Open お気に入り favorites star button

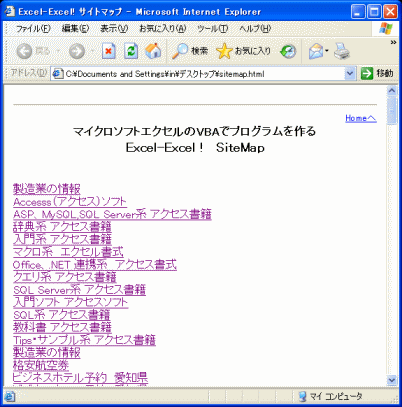tap(243, 51)
